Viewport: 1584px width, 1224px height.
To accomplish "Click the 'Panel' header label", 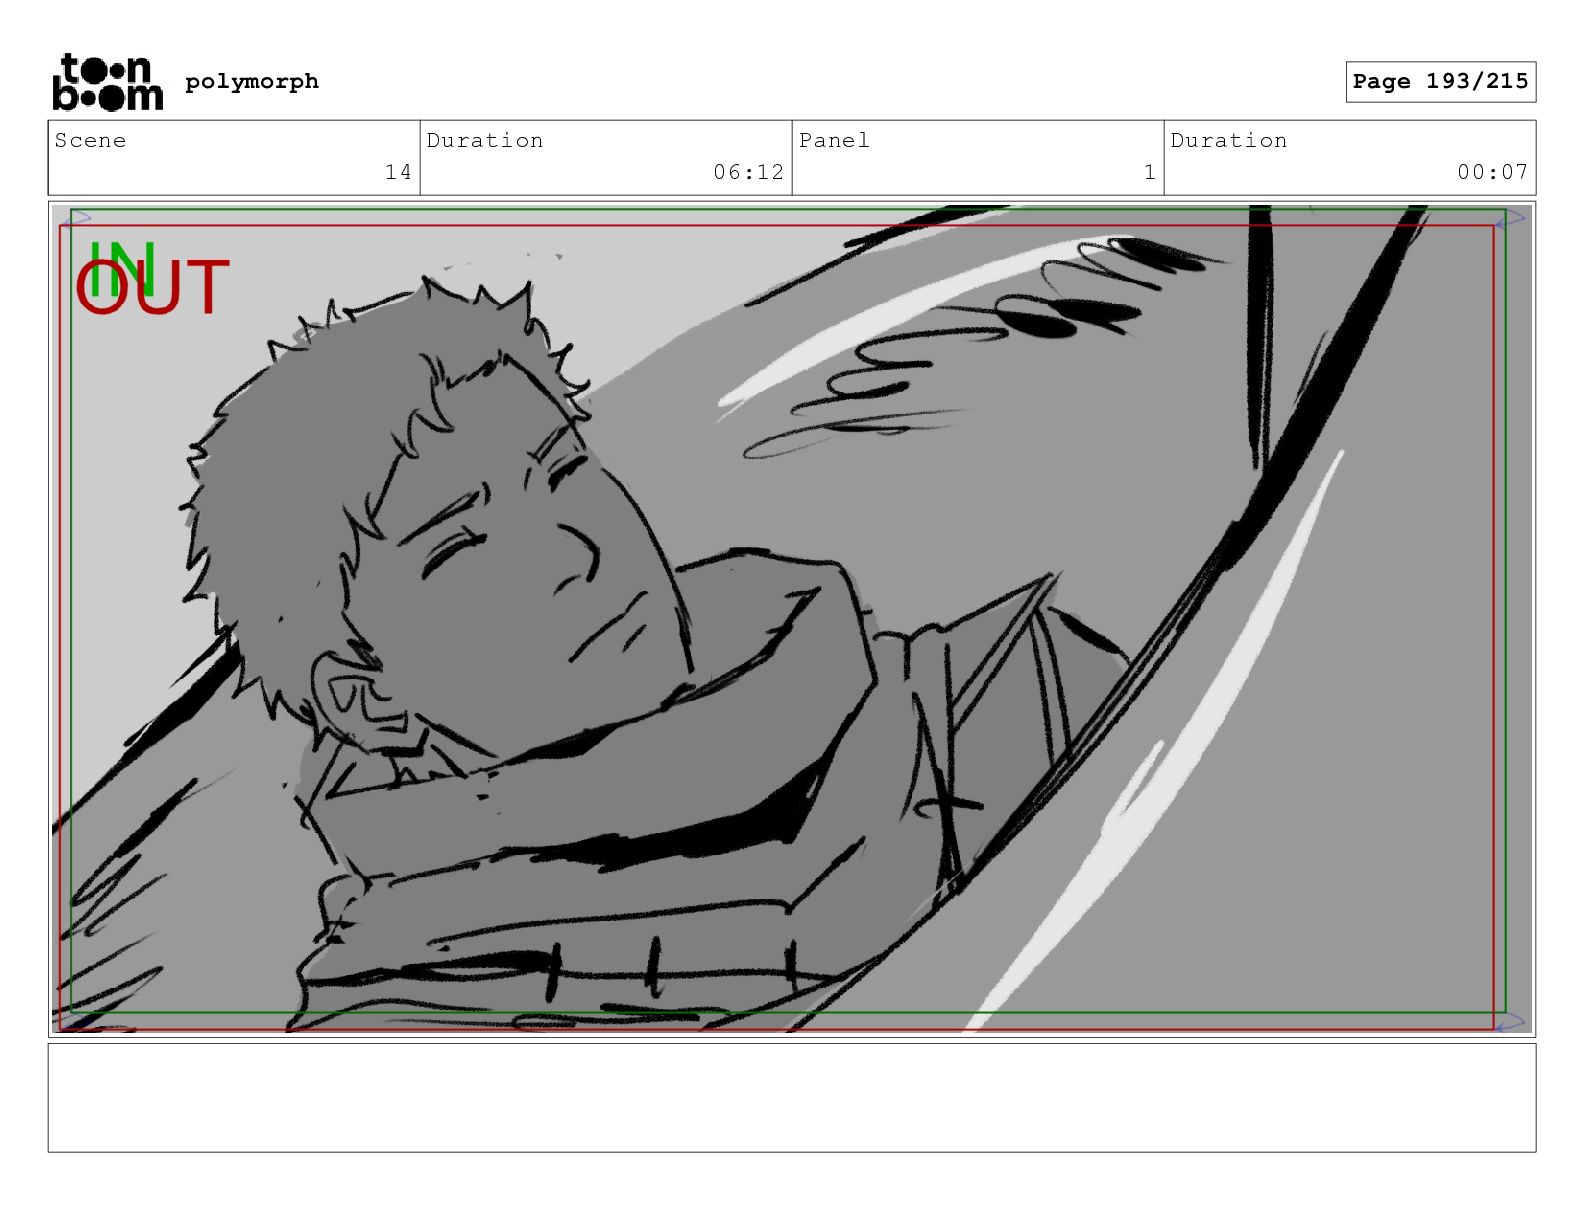I will point(834,140).
